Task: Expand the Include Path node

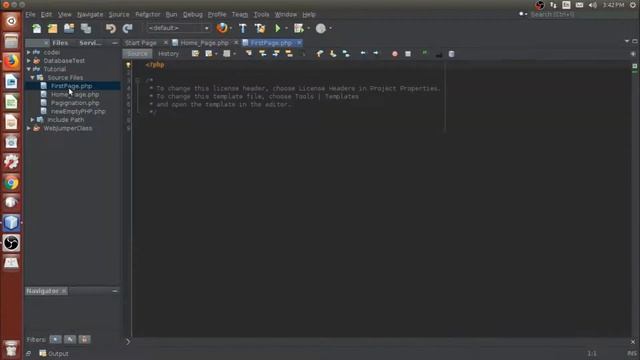Action: click(x=33, y=120)
